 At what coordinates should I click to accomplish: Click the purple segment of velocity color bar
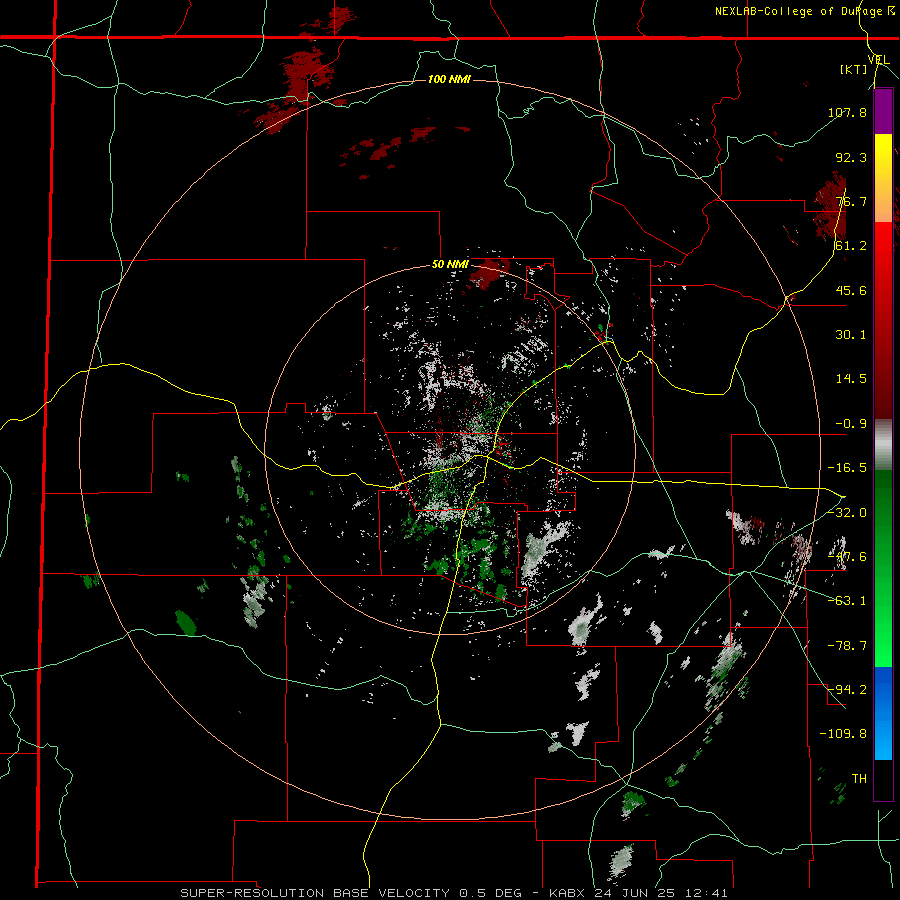point(883,111)
